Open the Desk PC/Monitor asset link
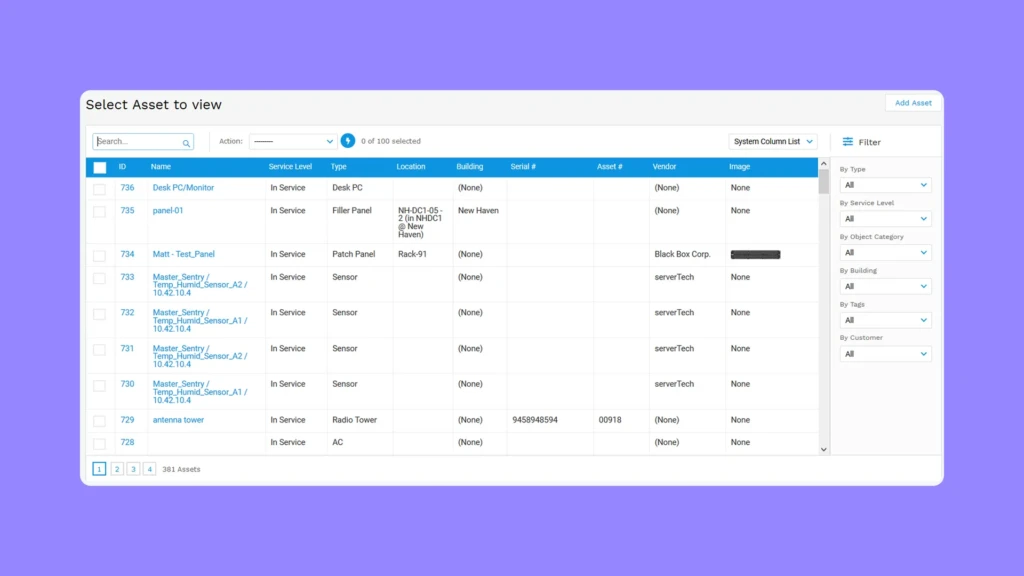1024x576 pixels. tap(183, 188)
